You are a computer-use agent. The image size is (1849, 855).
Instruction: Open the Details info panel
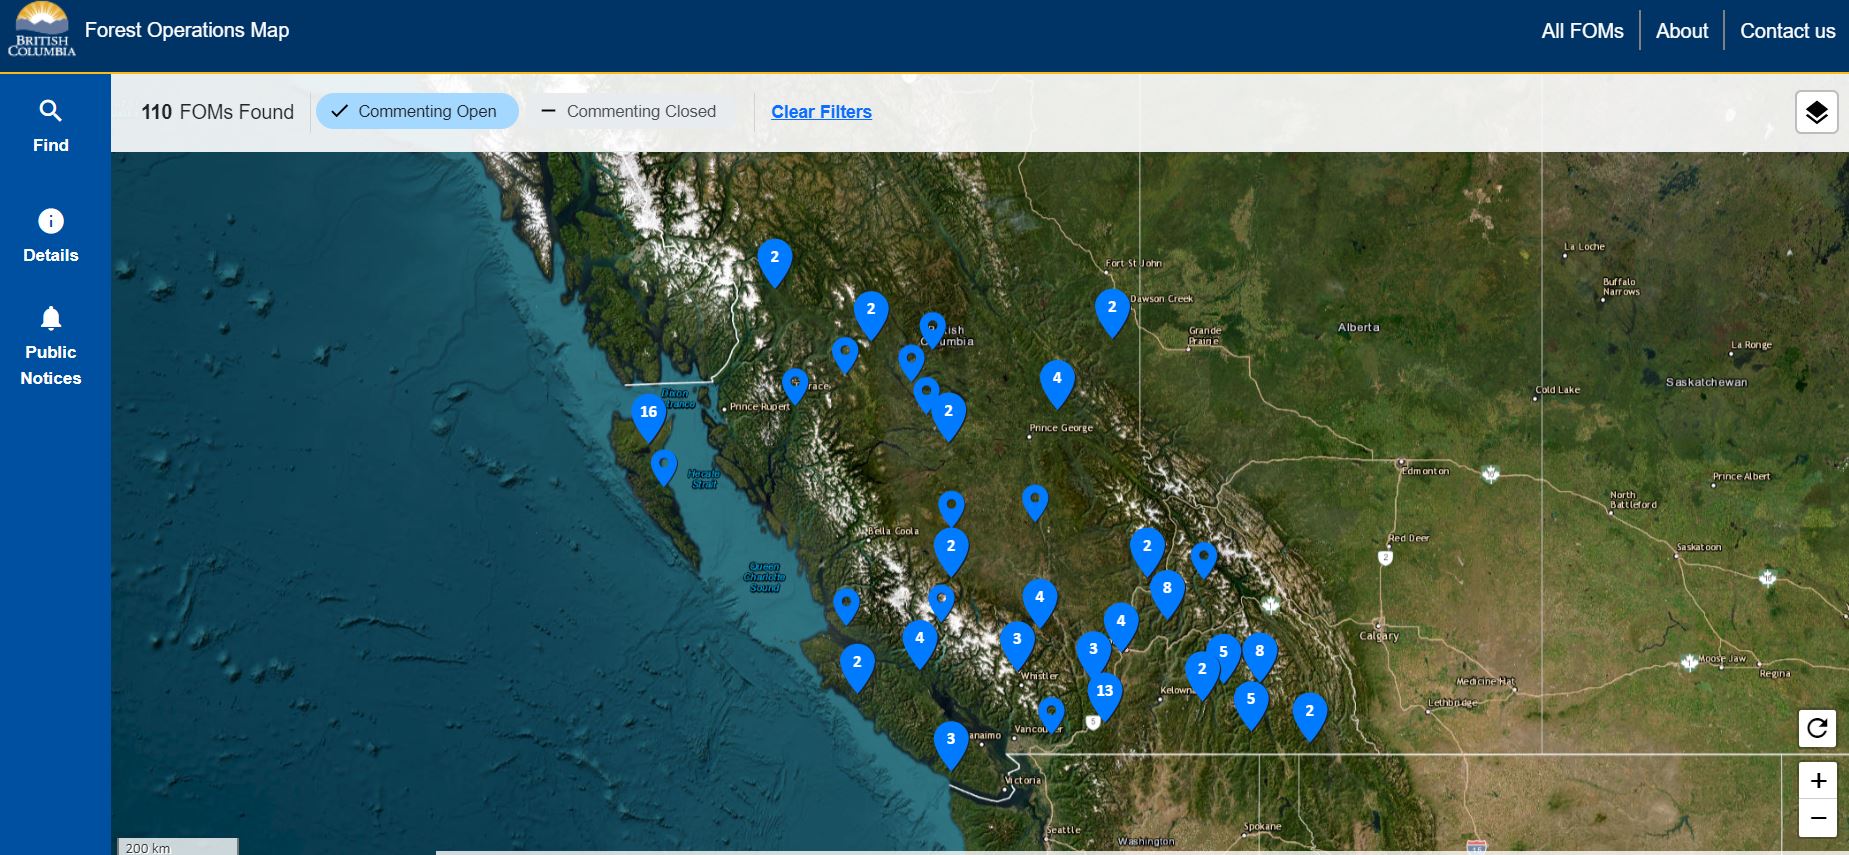pyautogui.click(x=51, y=235)
